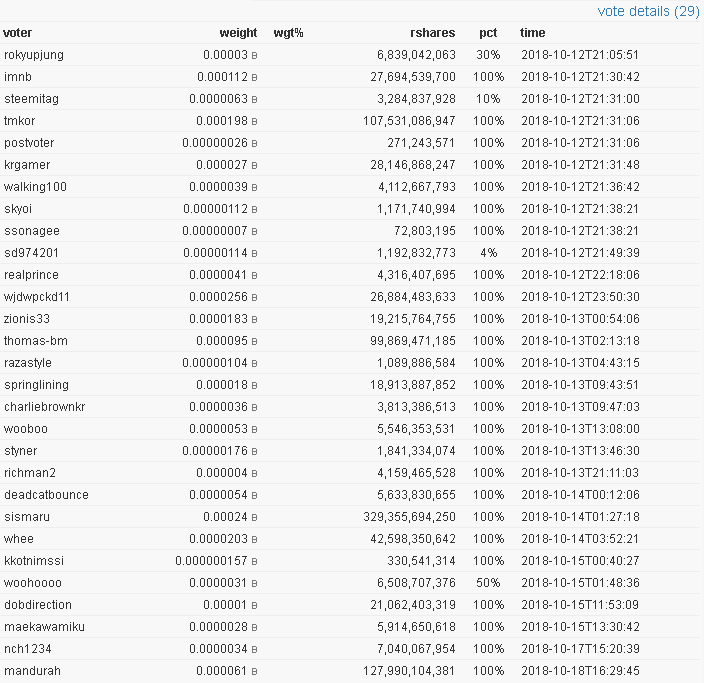Click the time column header
Image resolution: width=704 pixels, height=683 pixels.
pyautogui.click(x=532, y=33)
